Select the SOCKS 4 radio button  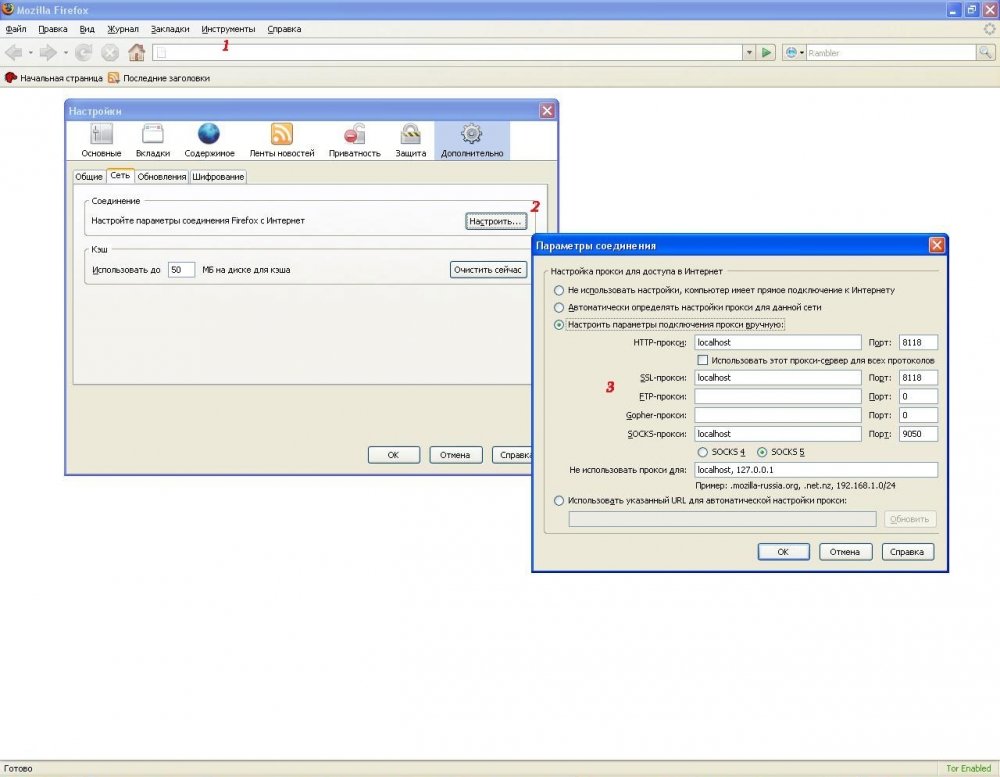702,452
